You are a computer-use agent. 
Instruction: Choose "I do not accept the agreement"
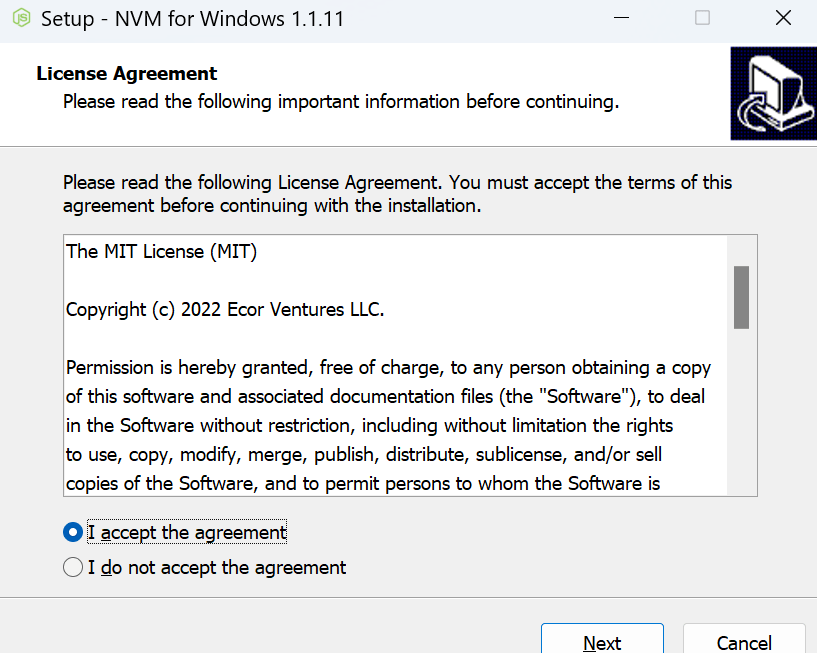pos(73,568)
